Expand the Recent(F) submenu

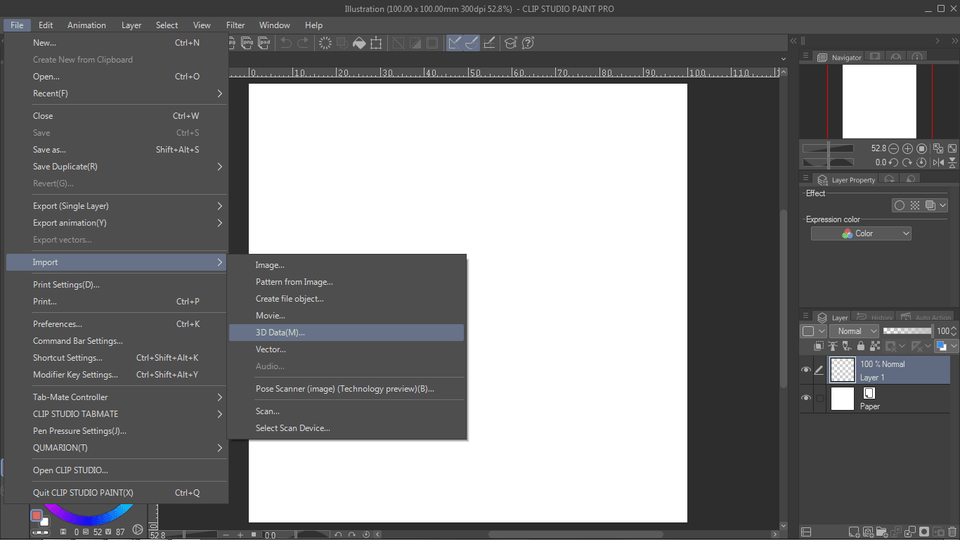117,94
